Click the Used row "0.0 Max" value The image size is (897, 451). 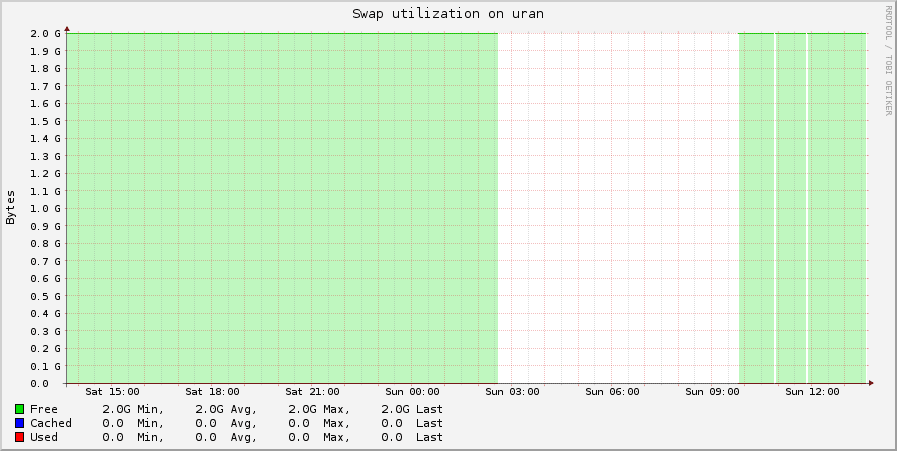[x=319, y=437]
